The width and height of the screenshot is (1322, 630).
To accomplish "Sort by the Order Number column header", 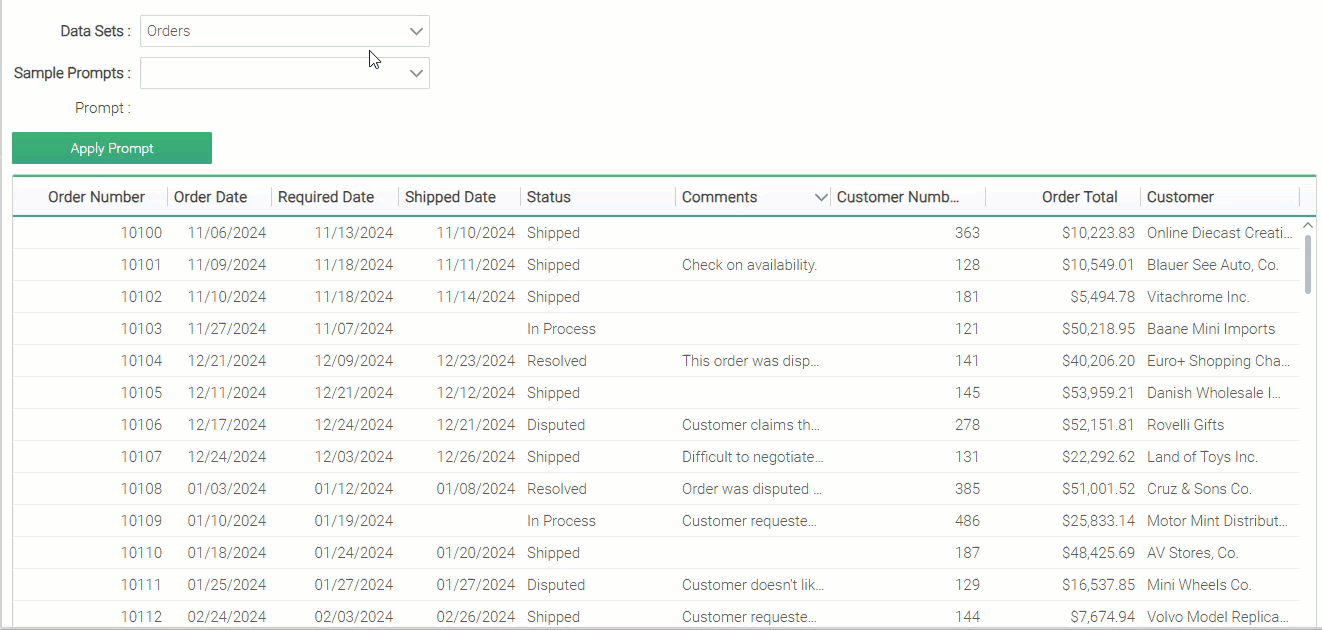I will [x=96, y=197].
